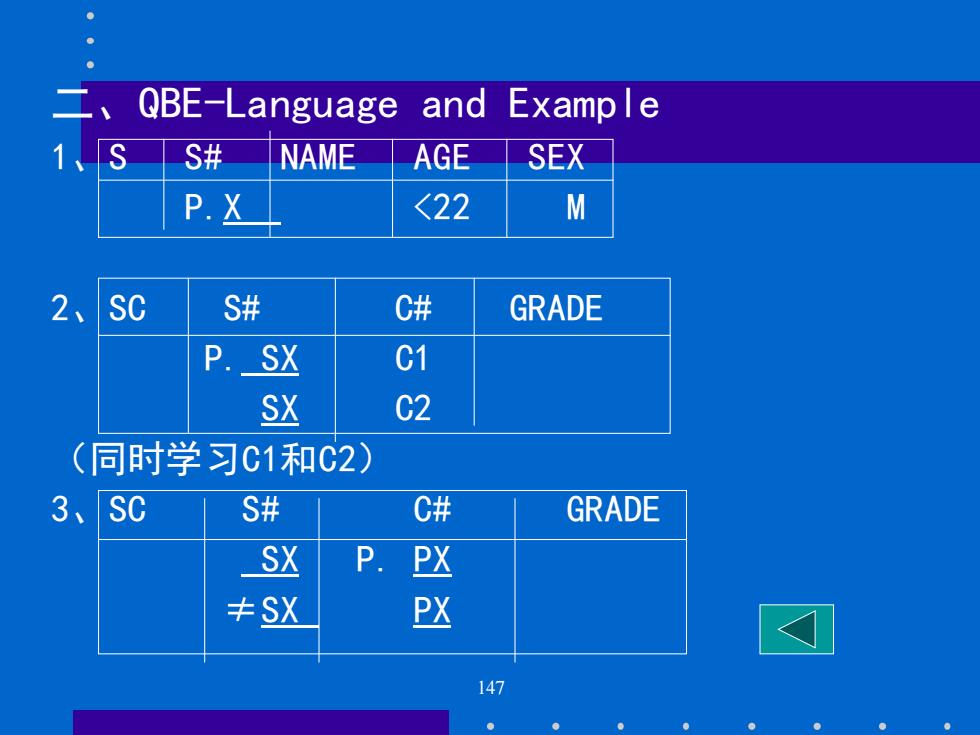
Task: Click 'PX' in the ≠SX row
Action: click(x=432, y=611)
